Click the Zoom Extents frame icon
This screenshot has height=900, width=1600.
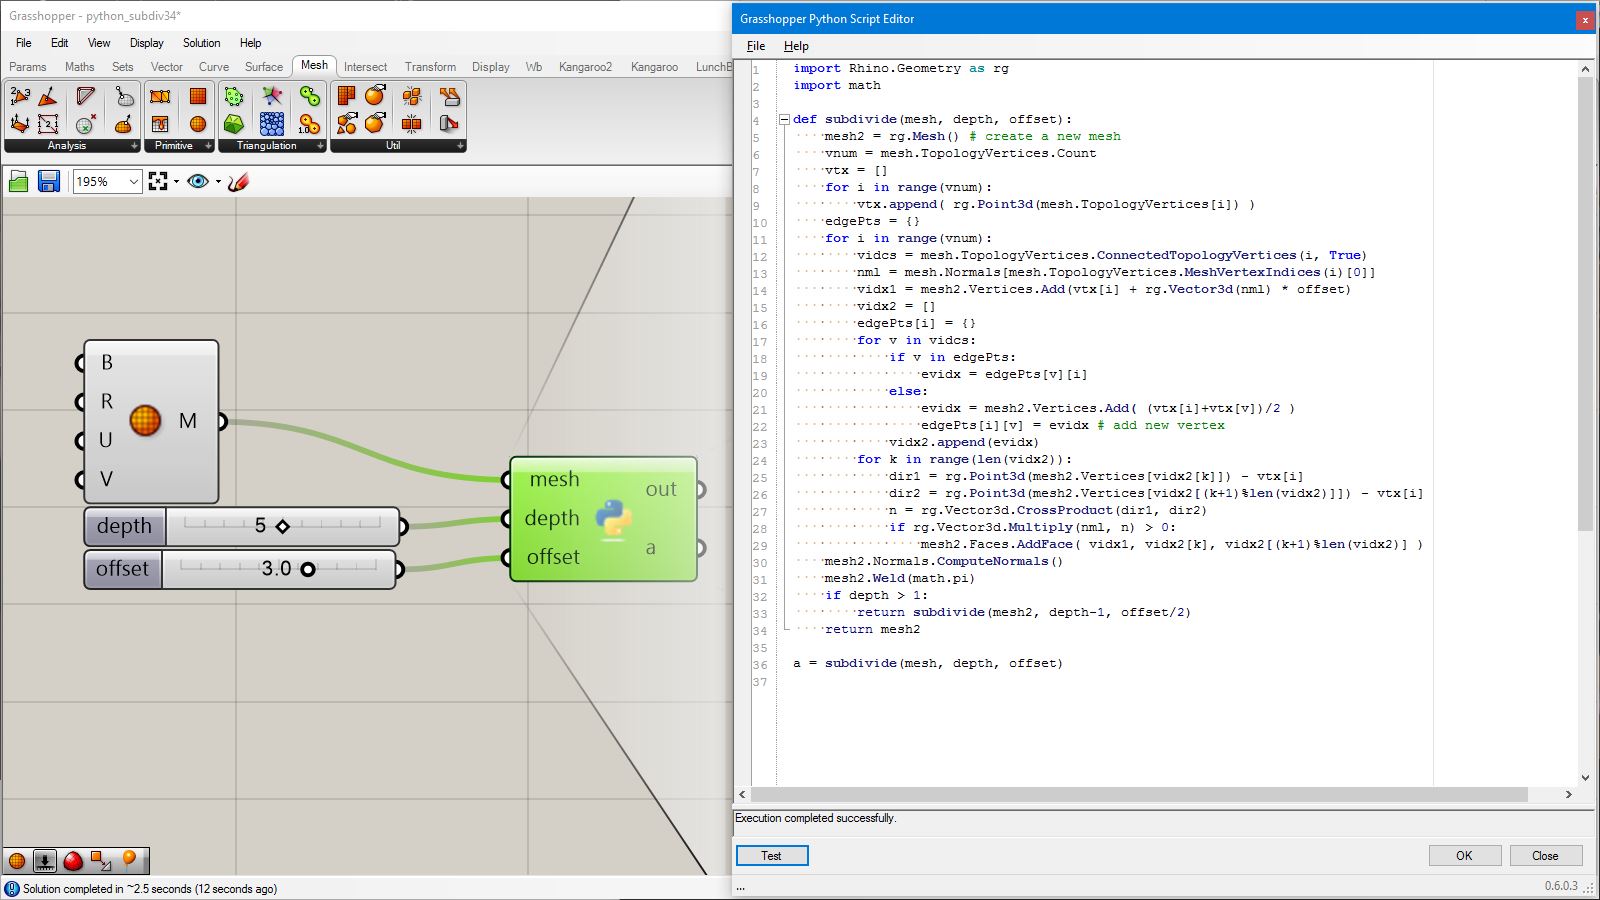[158, 181]
